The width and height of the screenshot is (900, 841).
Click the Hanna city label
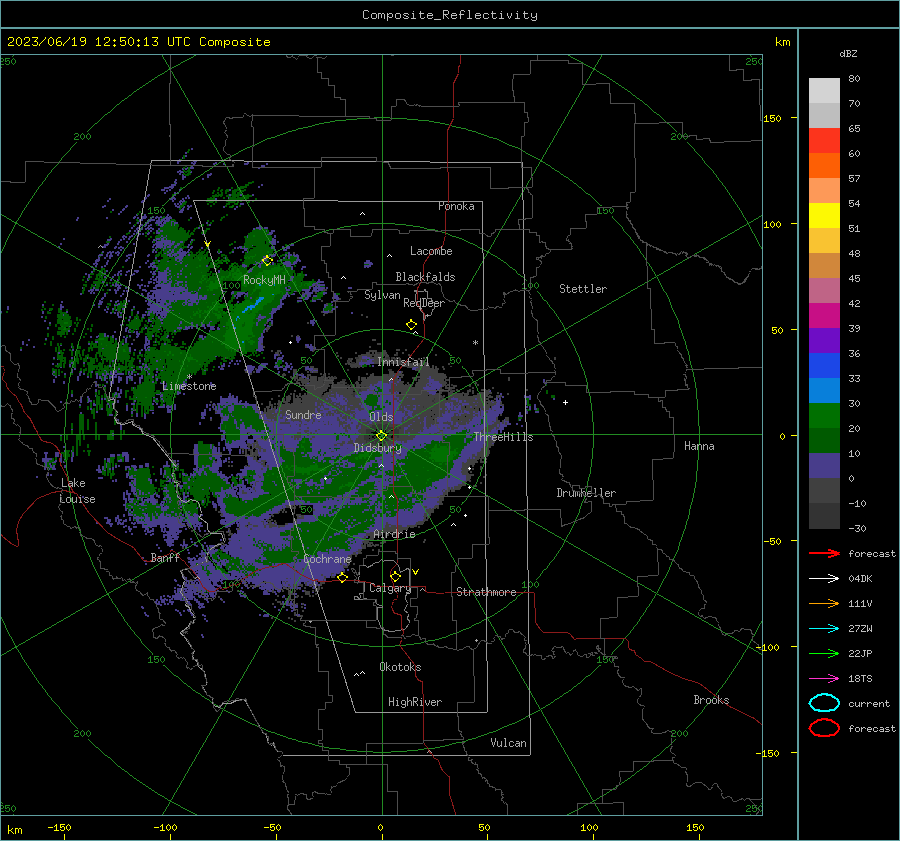pyautogui.click(x=699, y=446)
